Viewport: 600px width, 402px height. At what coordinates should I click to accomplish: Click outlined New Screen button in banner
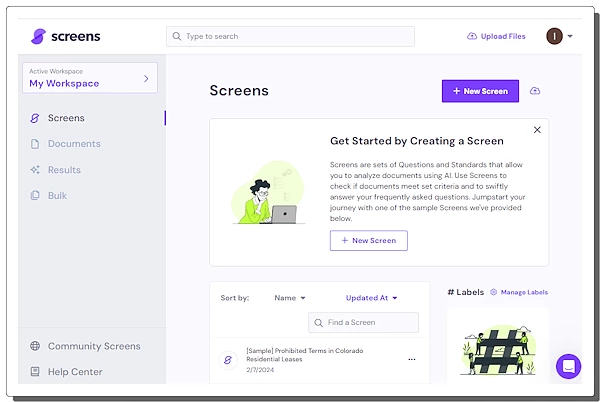click(368, 240)
